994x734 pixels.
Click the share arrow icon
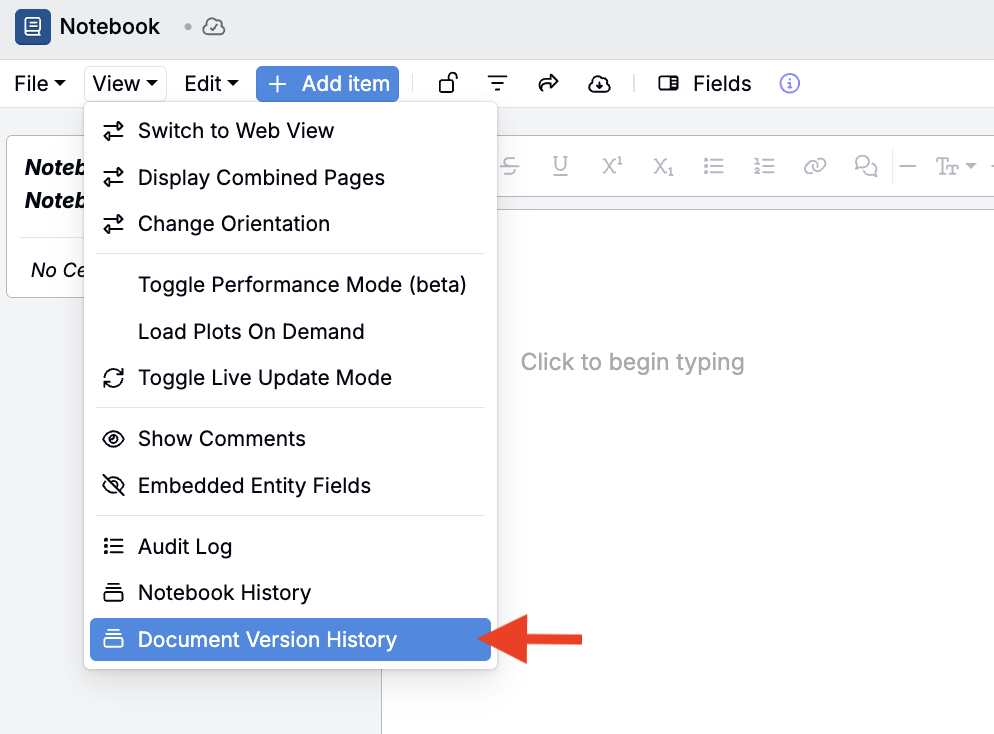coord(548,84)
